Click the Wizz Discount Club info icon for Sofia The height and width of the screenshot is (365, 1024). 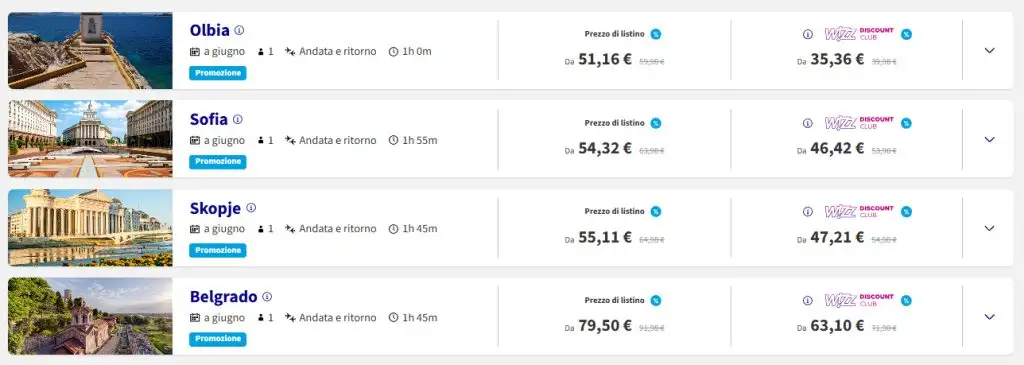pyautogui.click(x=808, y=123)
